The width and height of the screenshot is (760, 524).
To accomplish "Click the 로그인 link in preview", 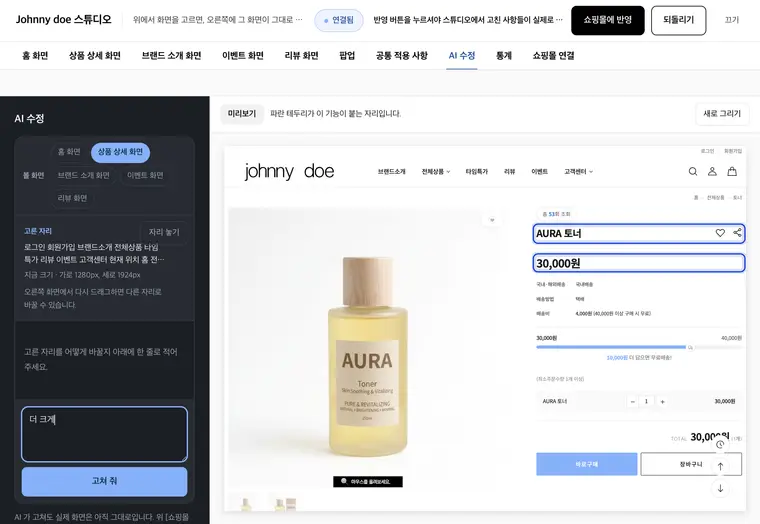I will (707, 151).
